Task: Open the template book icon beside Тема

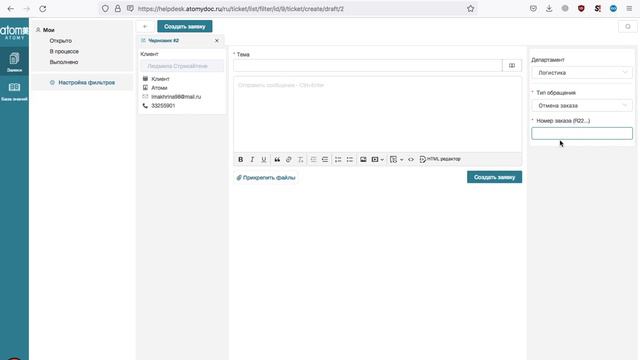Action: [512, 66]
